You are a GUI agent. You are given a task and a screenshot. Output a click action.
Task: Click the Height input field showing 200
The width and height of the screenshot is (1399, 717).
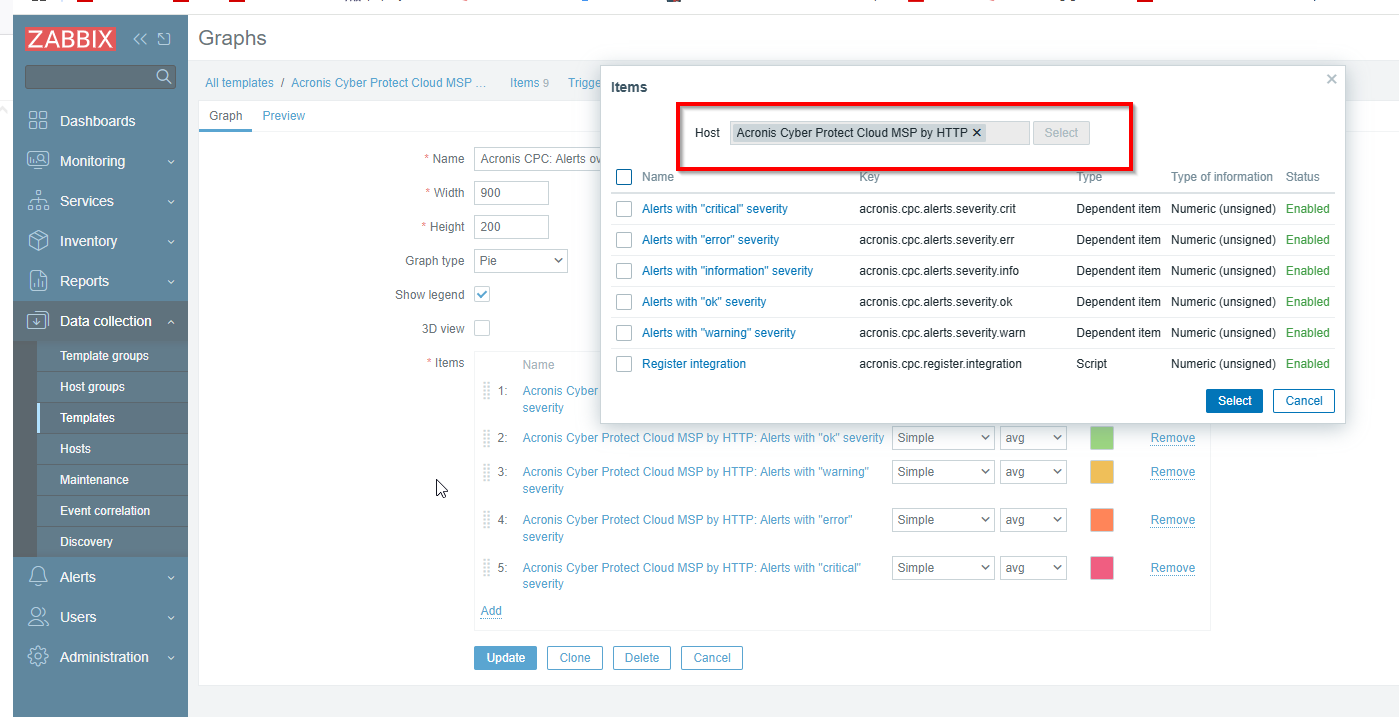(x=511, y=227)
